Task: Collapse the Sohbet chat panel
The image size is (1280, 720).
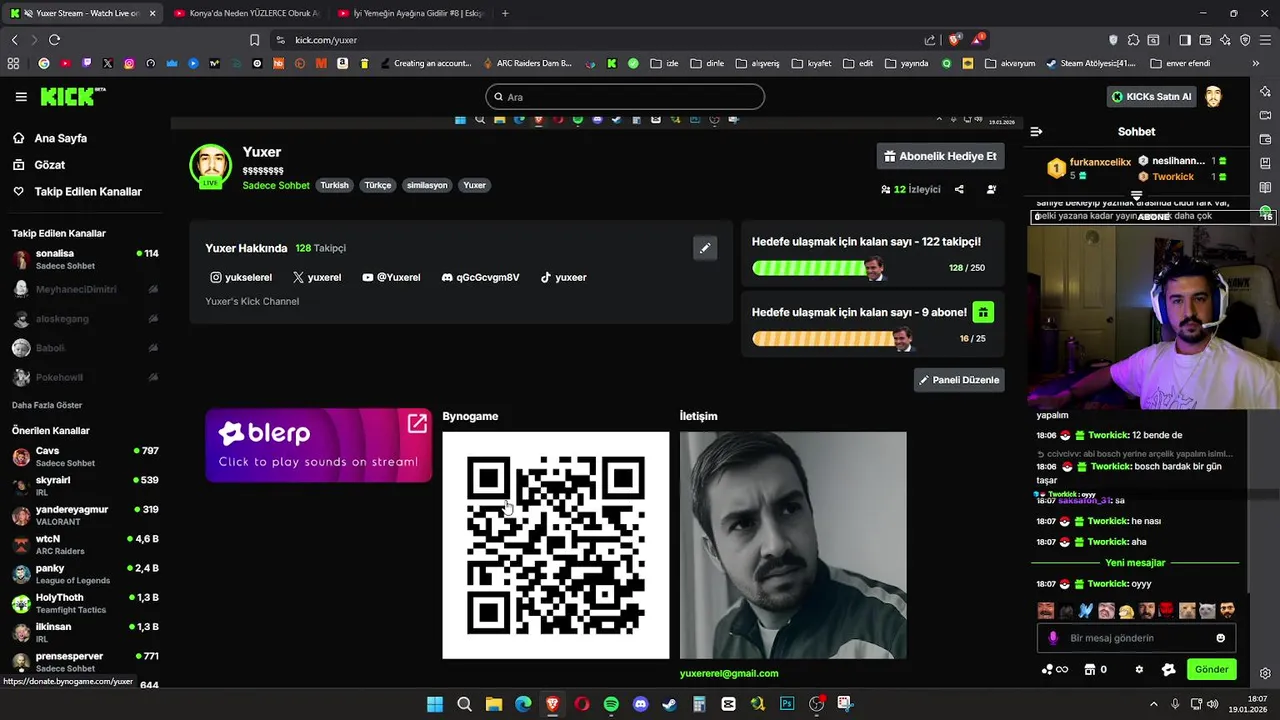Action: pyautogui.click(x=1036, y=131)
